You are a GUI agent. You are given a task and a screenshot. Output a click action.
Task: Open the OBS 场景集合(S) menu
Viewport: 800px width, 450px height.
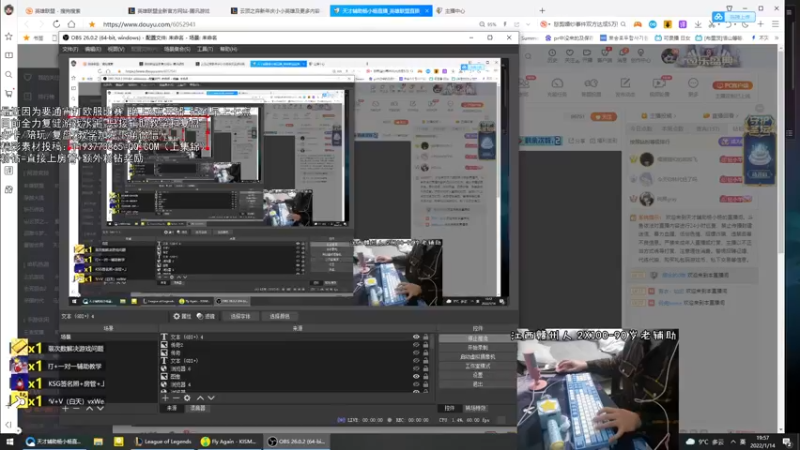point(177,49)
